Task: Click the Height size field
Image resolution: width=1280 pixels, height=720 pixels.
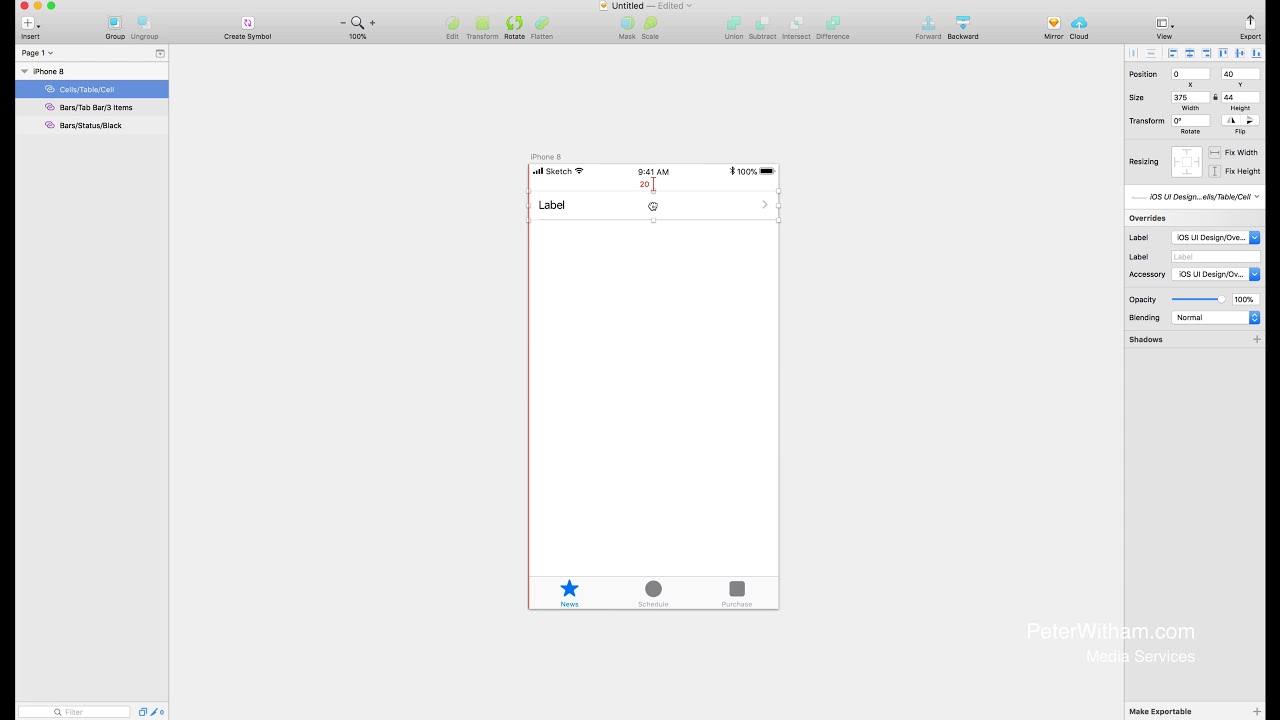Action: tap(1240, 97)
